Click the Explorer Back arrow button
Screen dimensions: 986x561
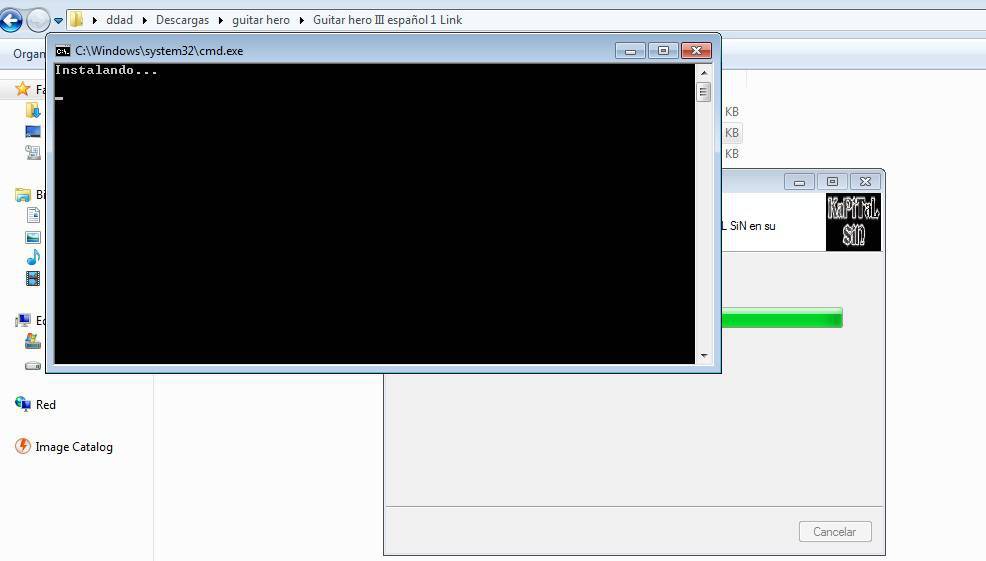tap(11, 20)
